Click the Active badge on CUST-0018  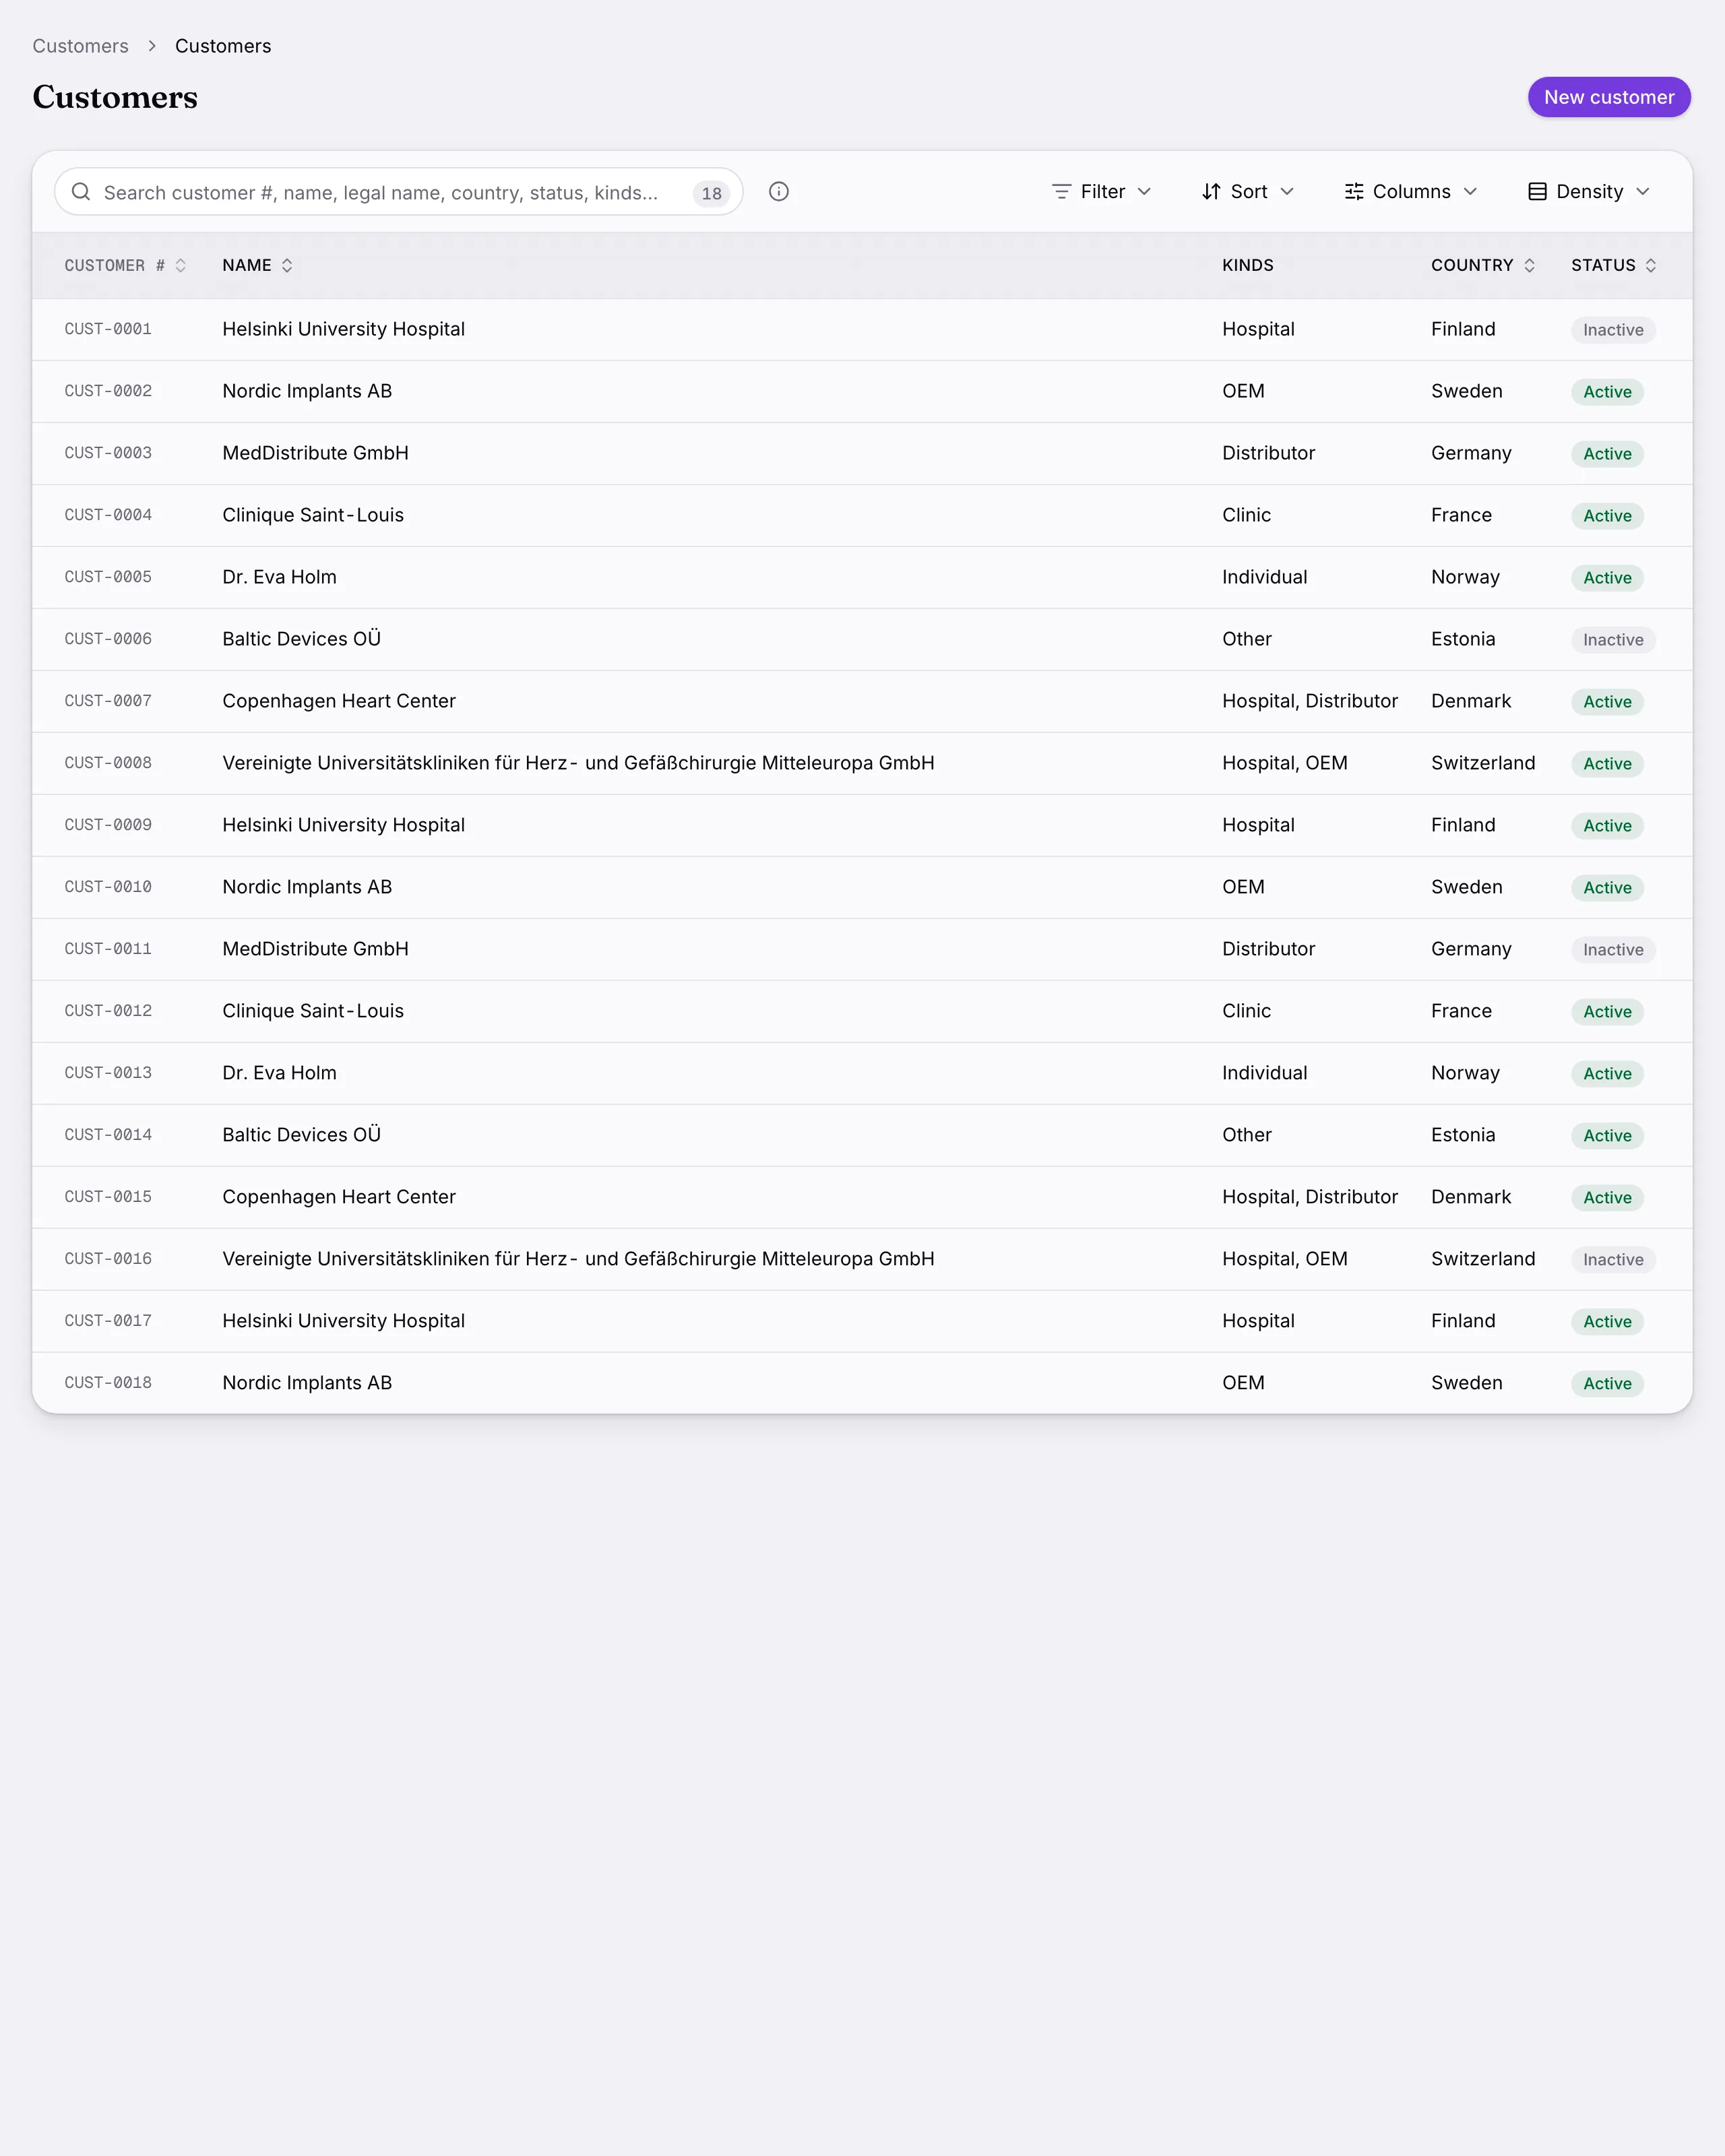point(1607,1384)
